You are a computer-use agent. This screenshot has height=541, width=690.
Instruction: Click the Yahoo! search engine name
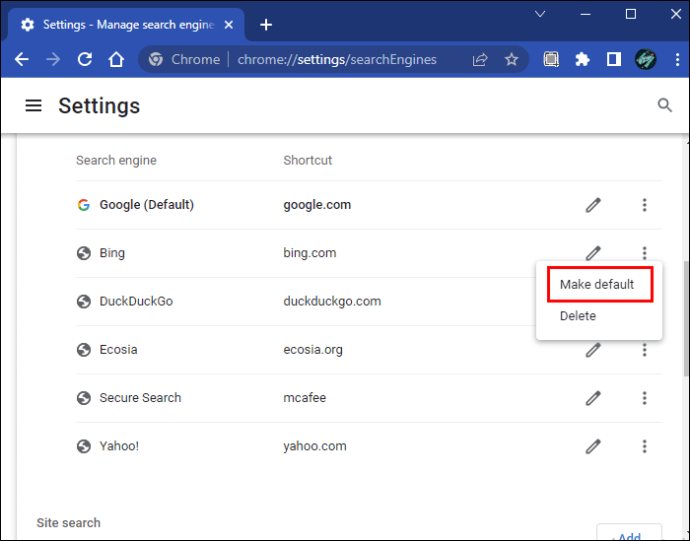[x=119, y=446]
